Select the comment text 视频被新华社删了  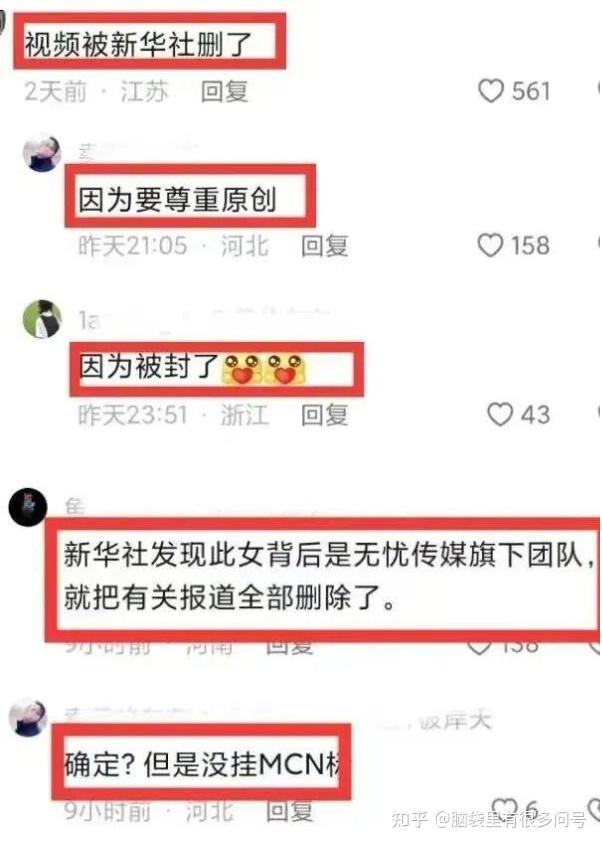(138, 44)
